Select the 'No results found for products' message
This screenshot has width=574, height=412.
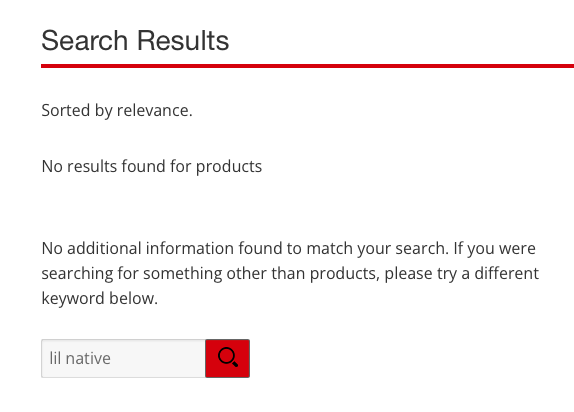click(152, 166)
